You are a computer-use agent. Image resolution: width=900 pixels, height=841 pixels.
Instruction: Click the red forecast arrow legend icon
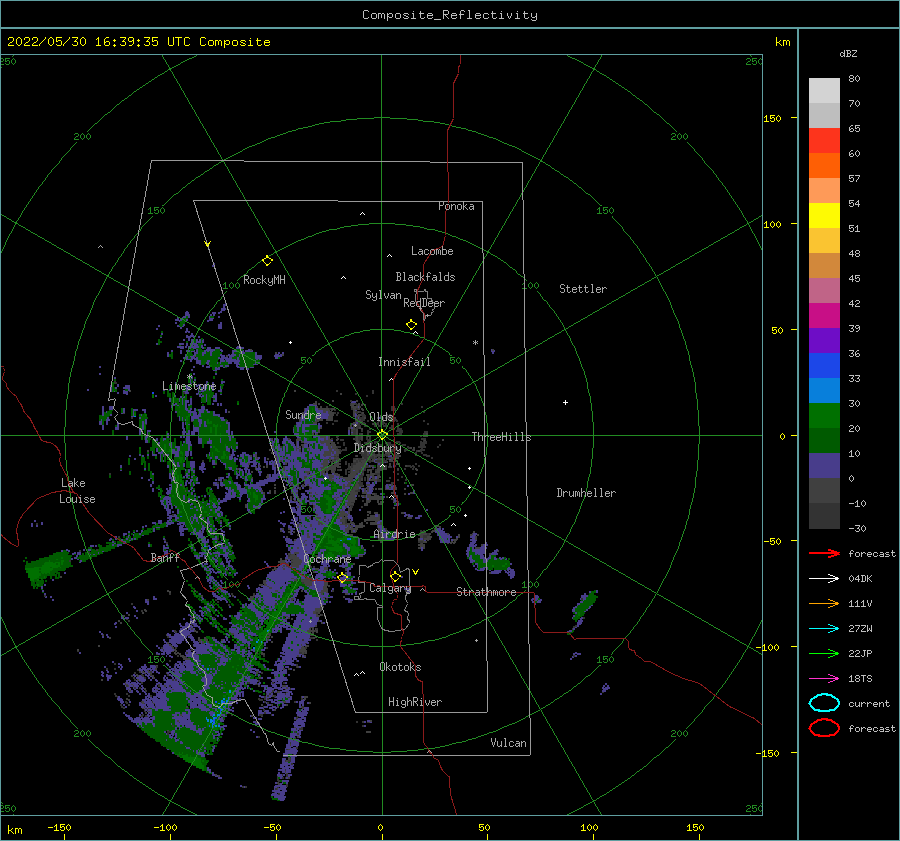(x=824, y=553)
